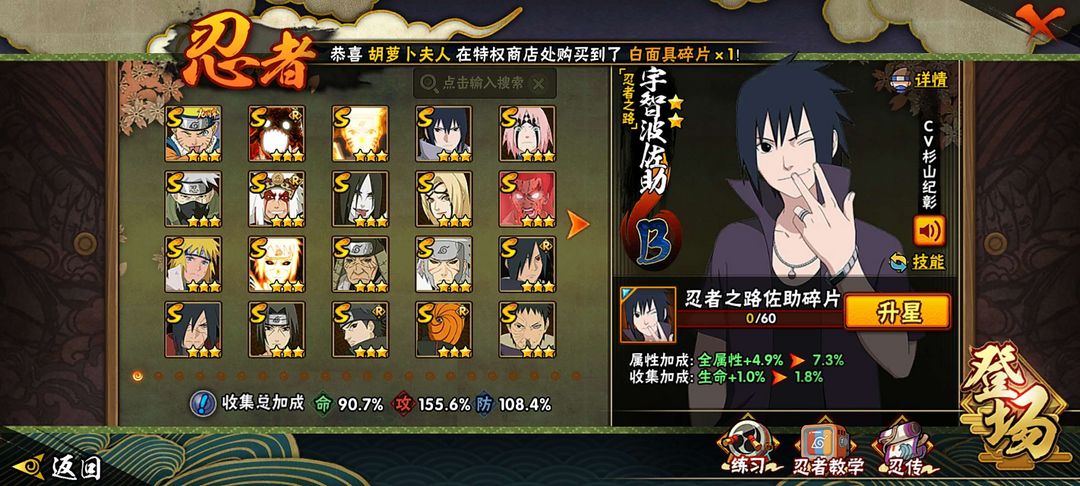Click the 升星 star upgrade button
The width and height of the screenshot is (1080, 486).
(x=898, y=312)
